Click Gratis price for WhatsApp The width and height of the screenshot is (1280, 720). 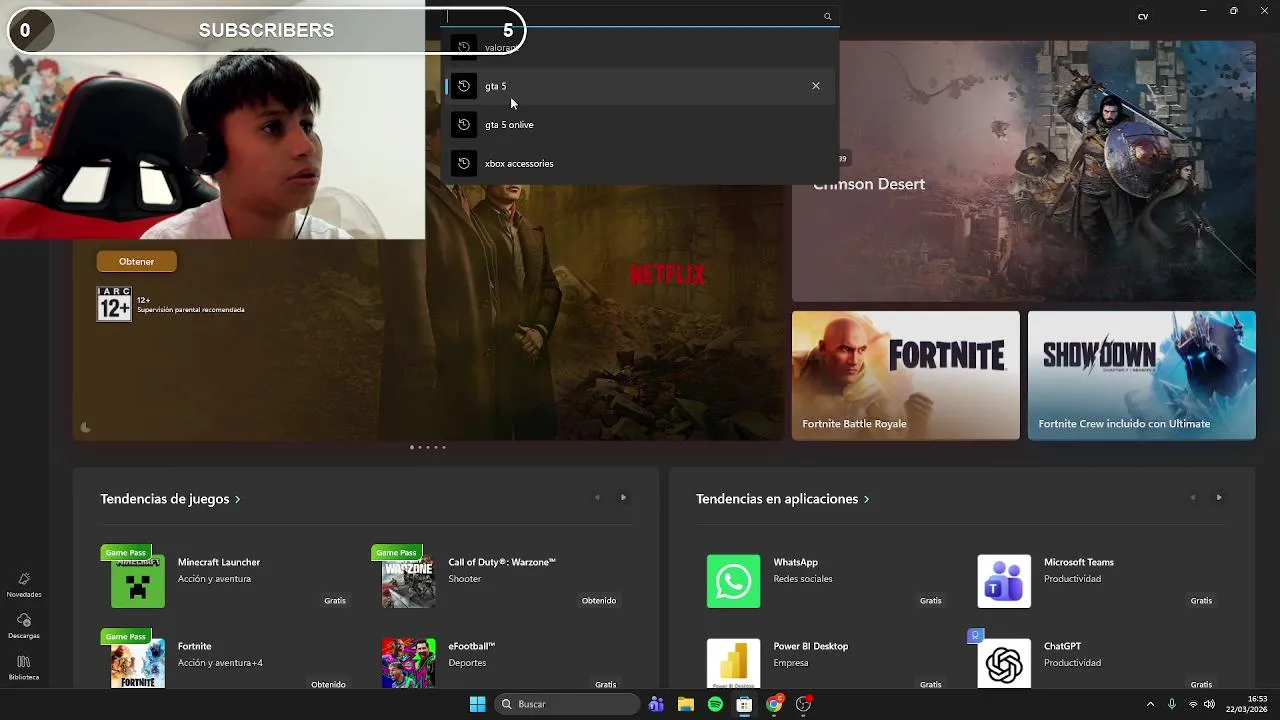pos(931,601)
